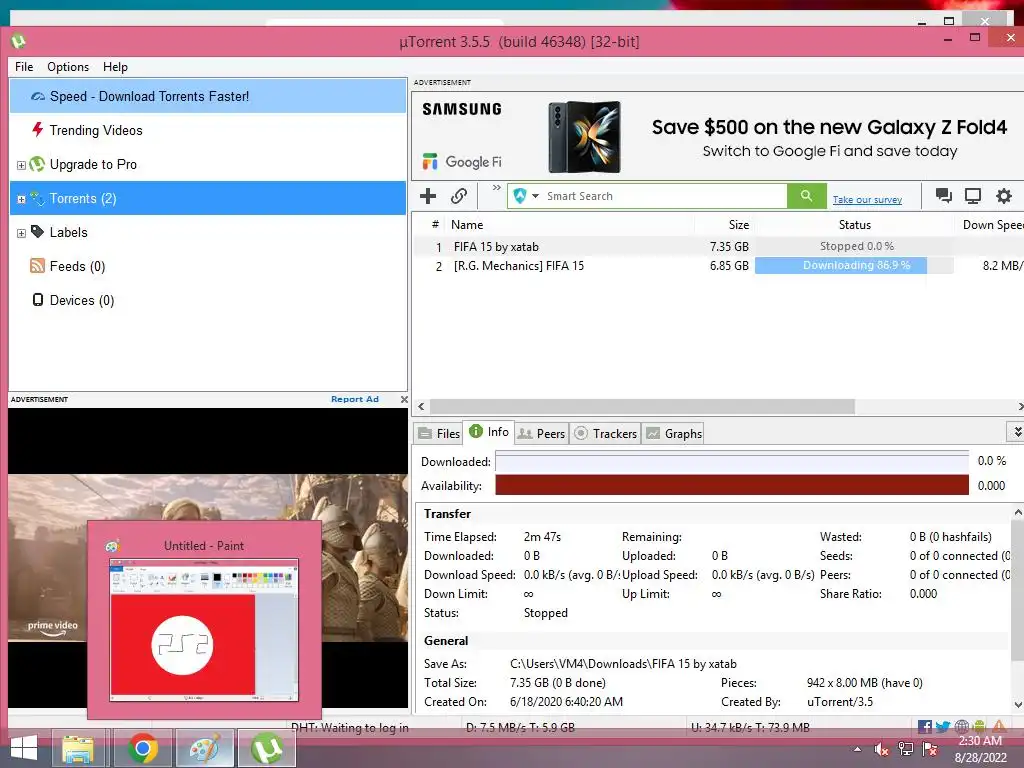Click the Stopped 0.0 % status bar
The width and height of the screenshot is (1024, 768).
click(856, 246)
